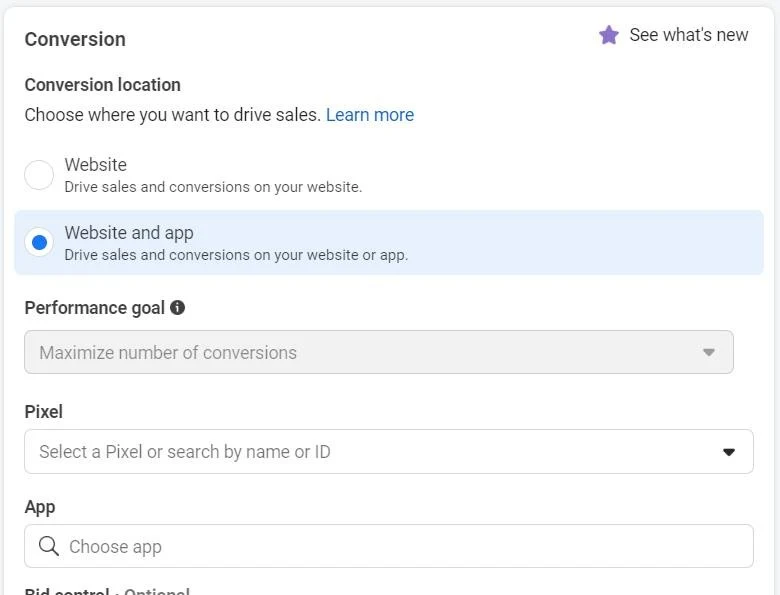The image size is (780, 595).
Task: Open the See what's new link
Action: pyautogui.click(x=688, y=35)
